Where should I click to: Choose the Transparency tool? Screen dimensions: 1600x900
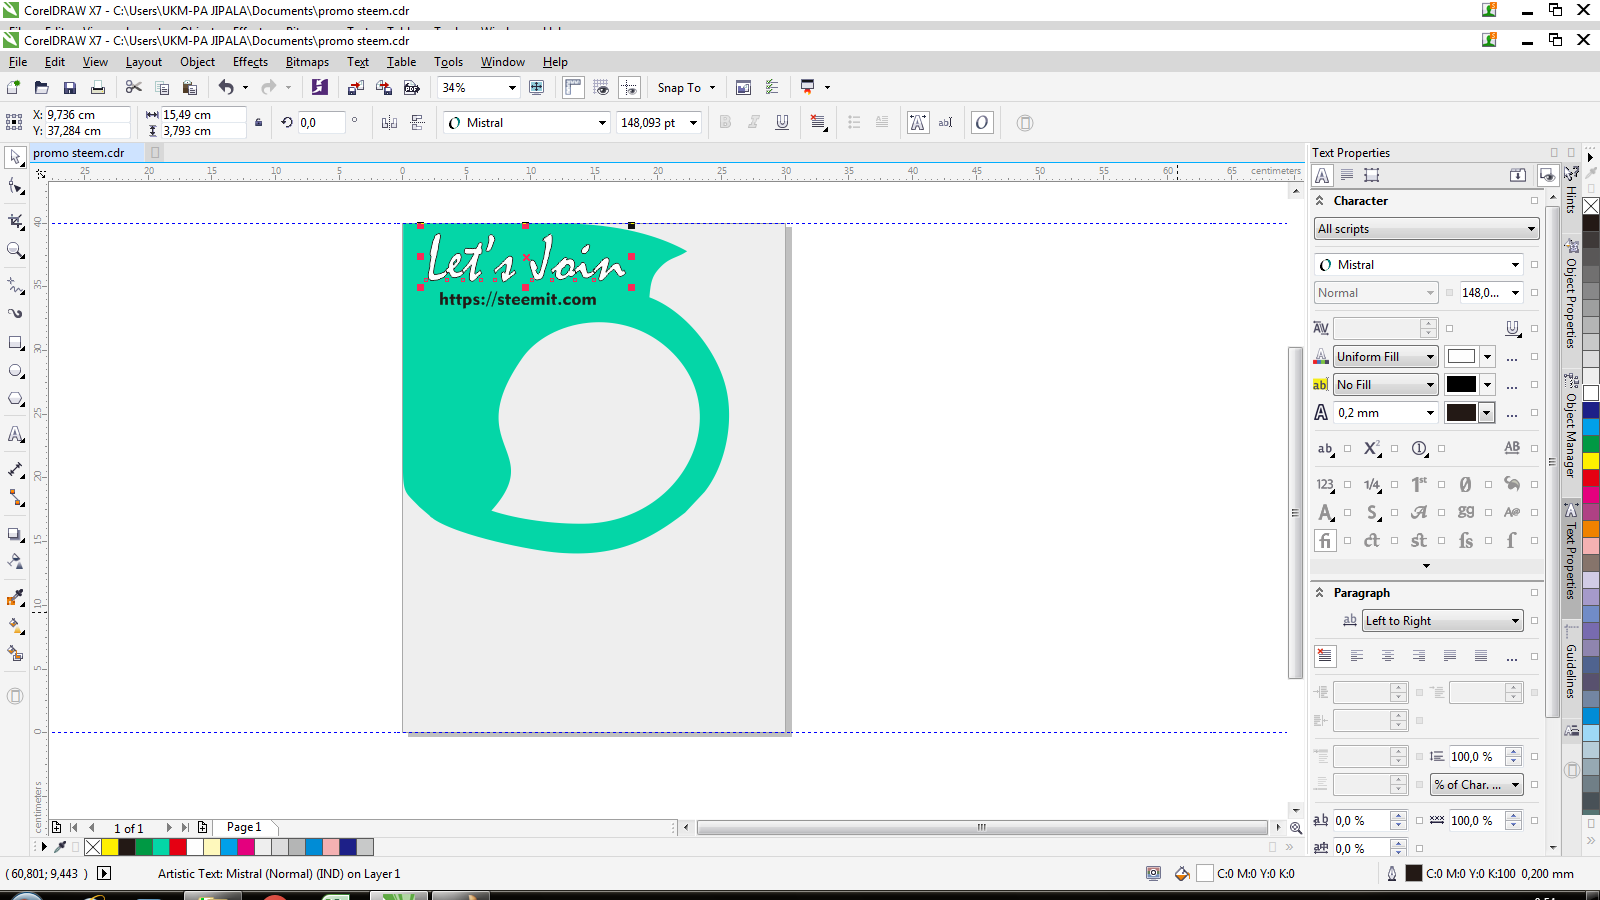tap(15, 562)
